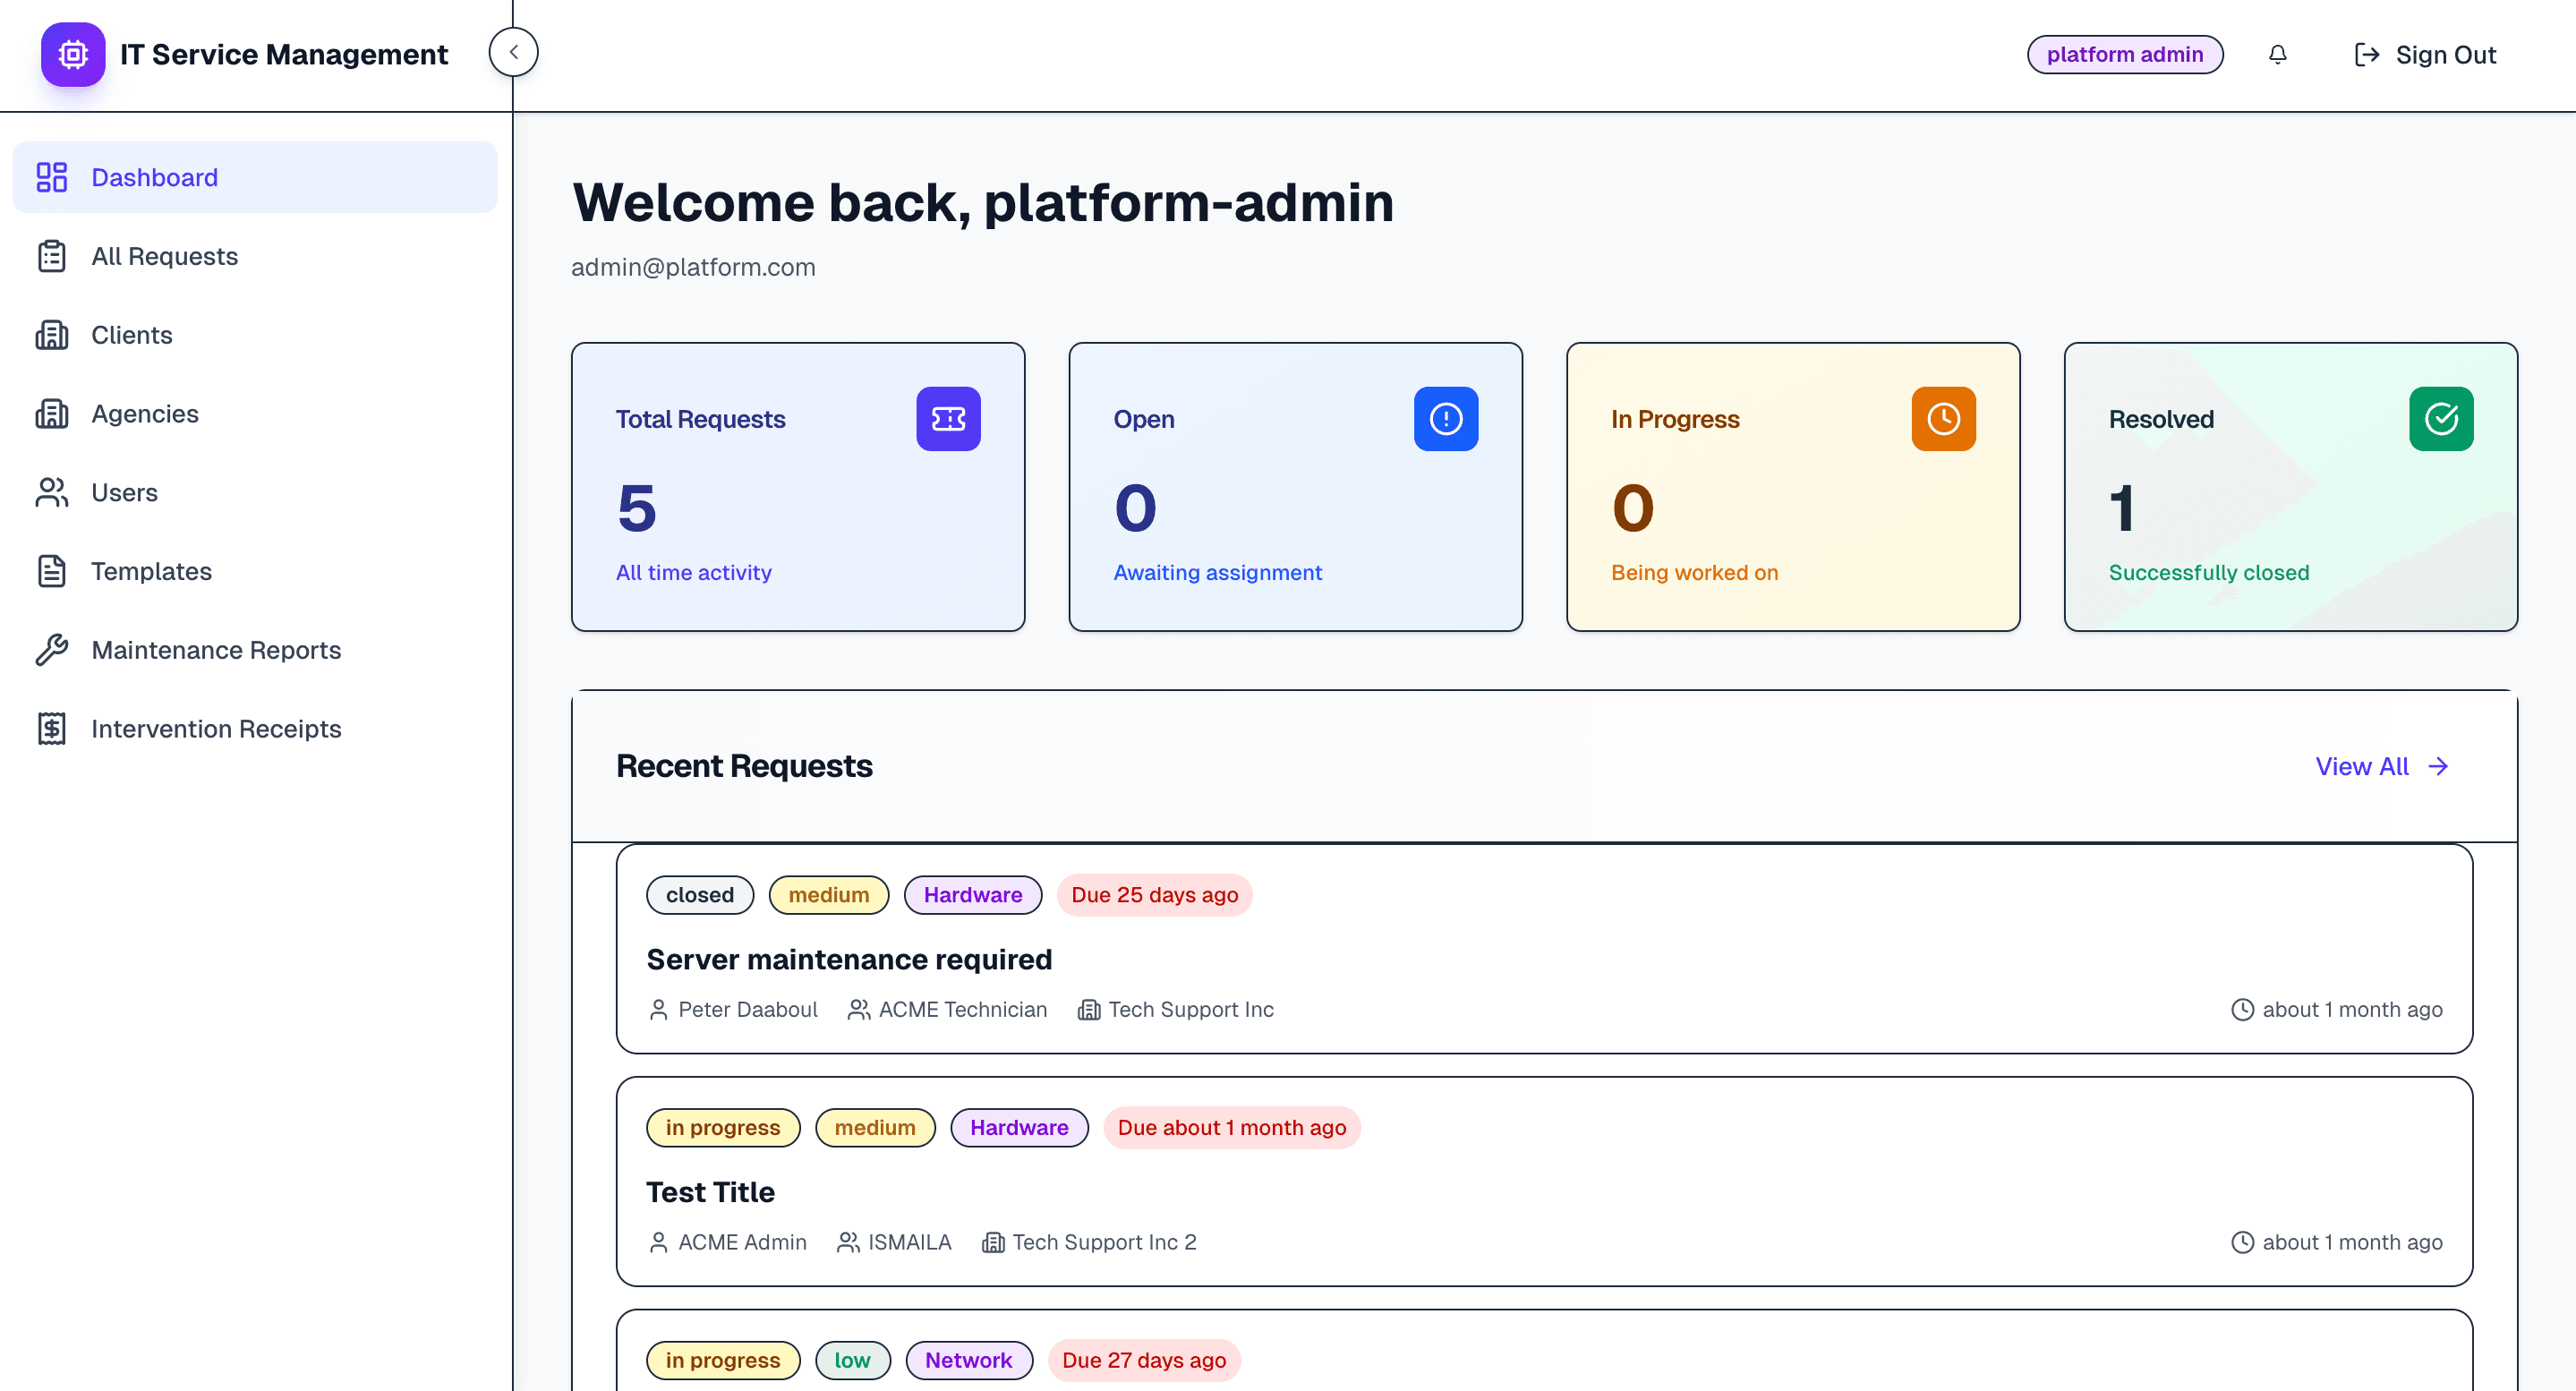This screenshot has width=2576, height=1391.
Task: Click the Hardware category tag on Test Title
Action: pyautogui.click(x=1019, y=1127)
